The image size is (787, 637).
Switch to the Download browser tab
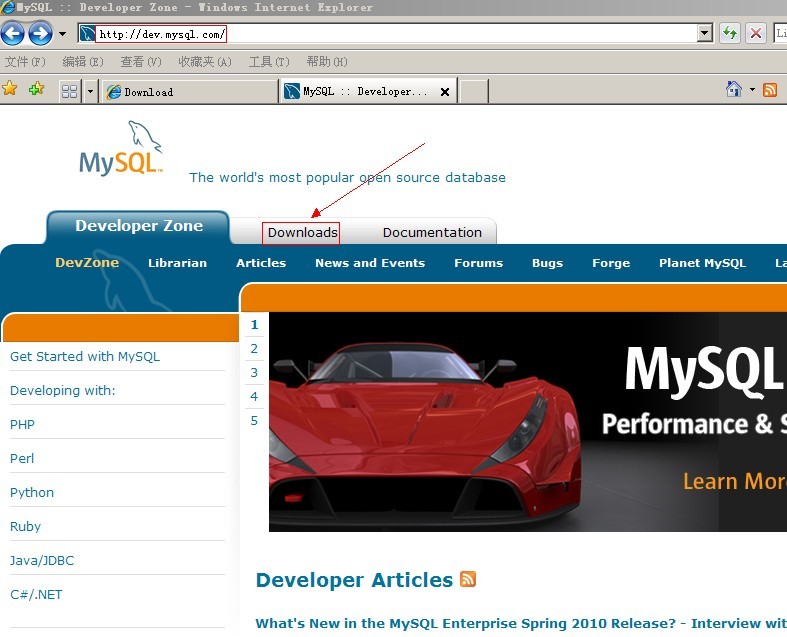click(x=188, y=92)
